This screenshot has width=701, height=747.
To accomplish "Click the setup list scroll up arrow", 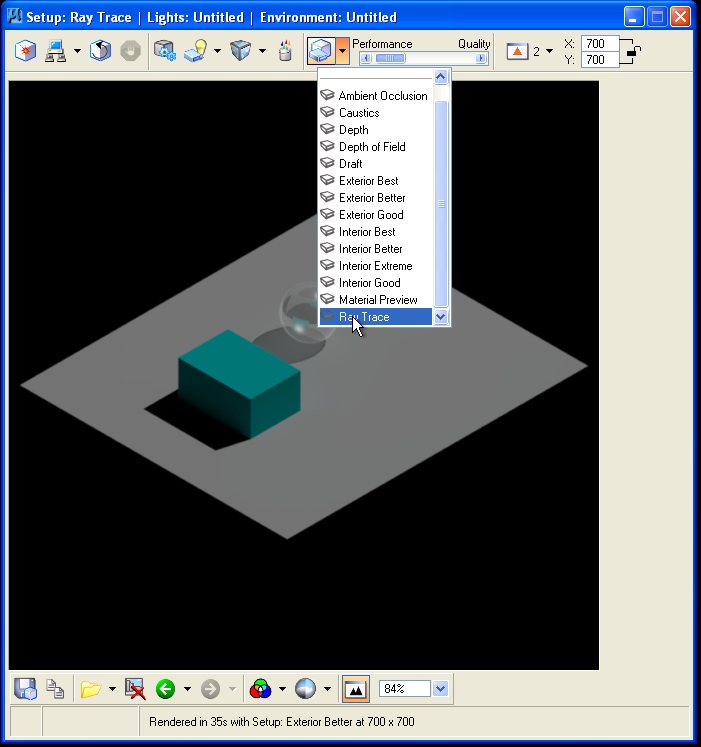I will (441, 77).
